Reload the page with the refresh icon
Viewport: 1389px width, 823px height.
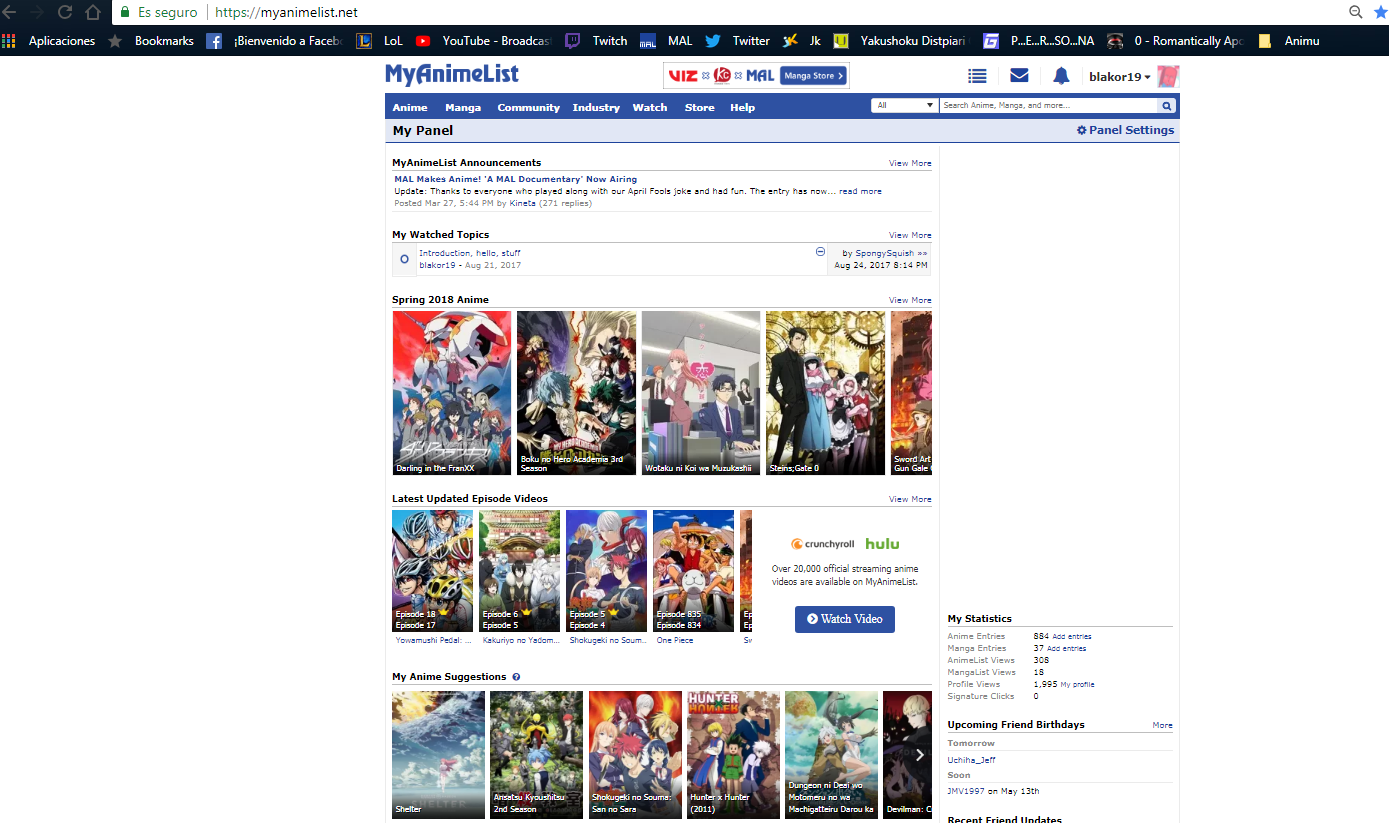pyautogui.click(x=65, y=12)
